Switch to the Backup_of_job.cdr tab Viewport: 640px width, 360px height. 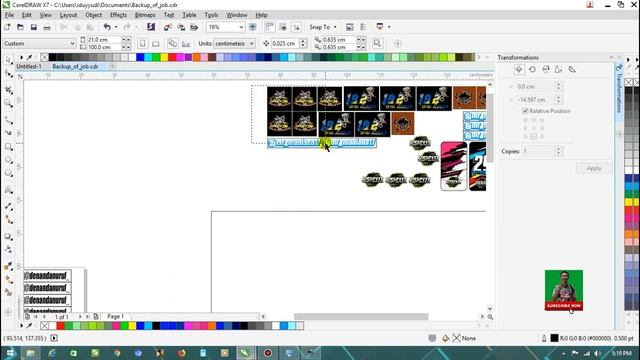click(x=76, y=67)
